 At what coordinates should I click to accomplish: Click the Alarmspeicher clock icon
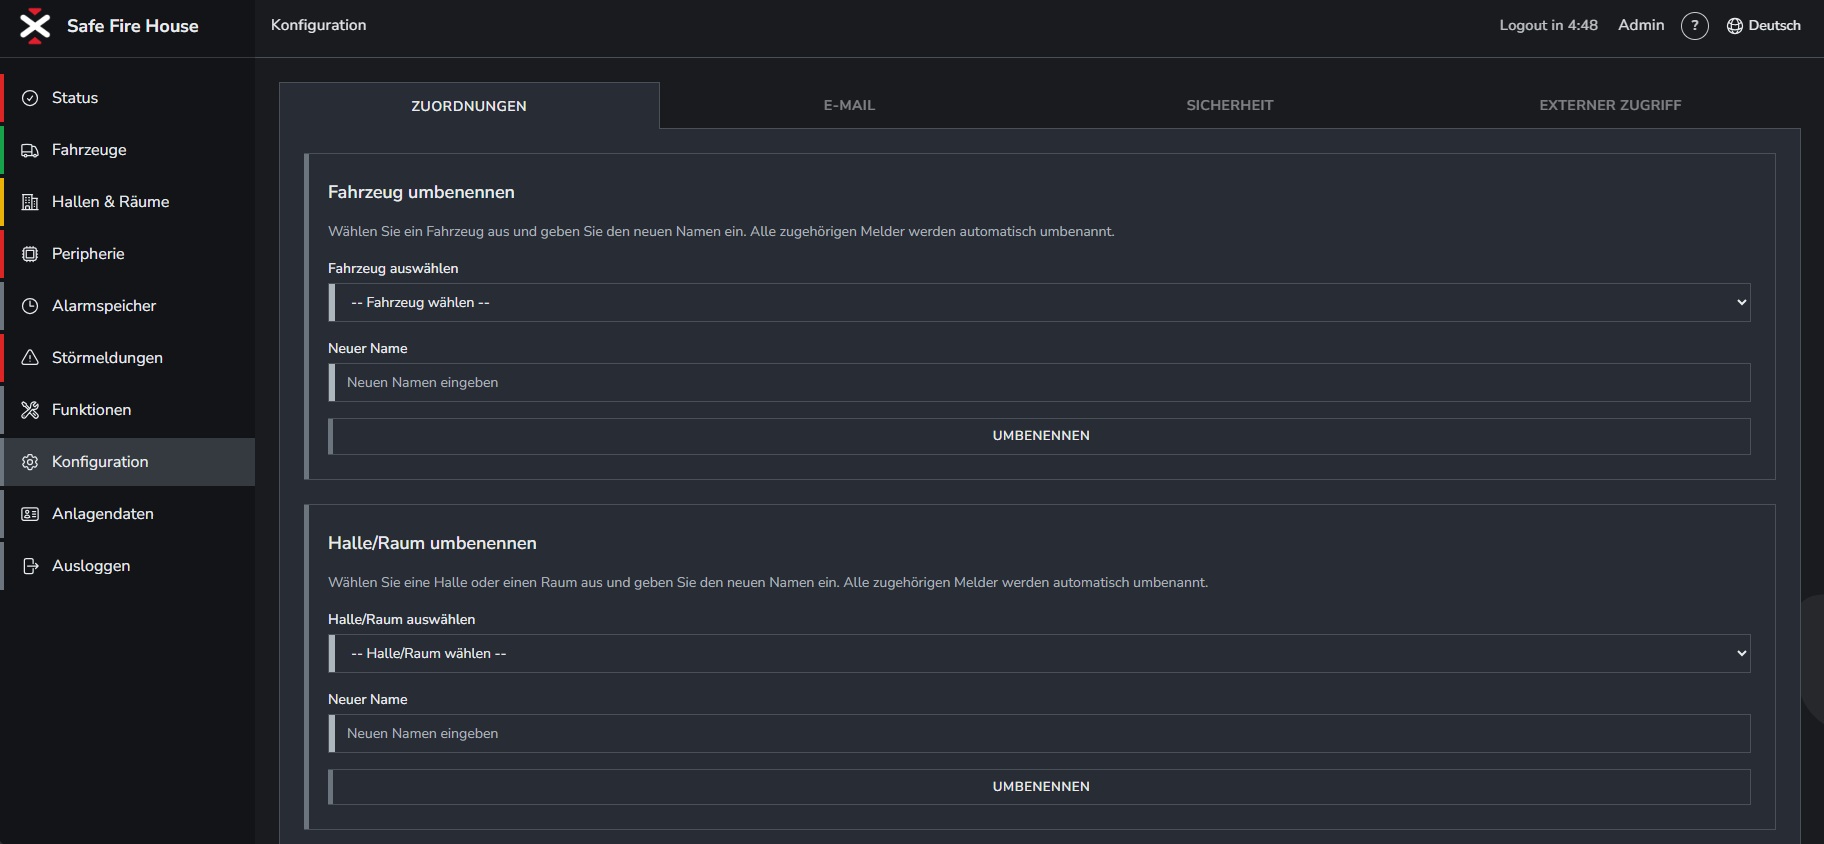coord(30,306)
